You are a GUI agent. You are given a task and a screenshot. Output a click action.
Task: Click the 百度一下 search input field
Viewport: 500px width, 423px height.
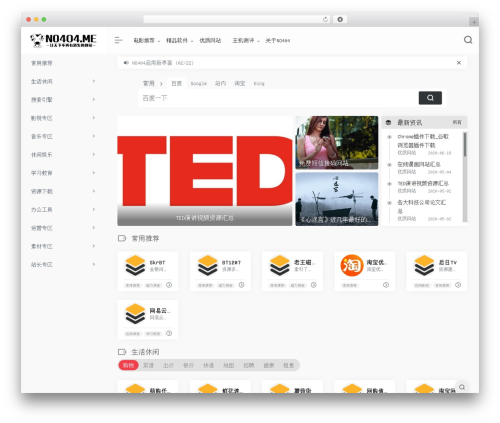coord(278,98)
